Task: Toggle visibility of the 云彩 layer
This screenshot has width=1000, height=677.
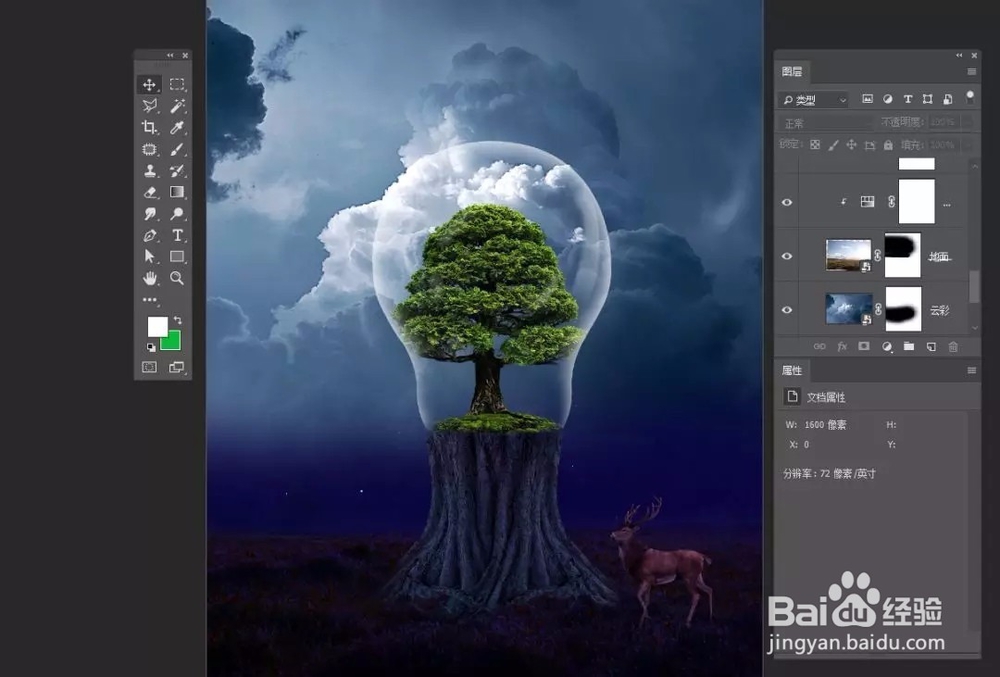Action: click(787, 310)
